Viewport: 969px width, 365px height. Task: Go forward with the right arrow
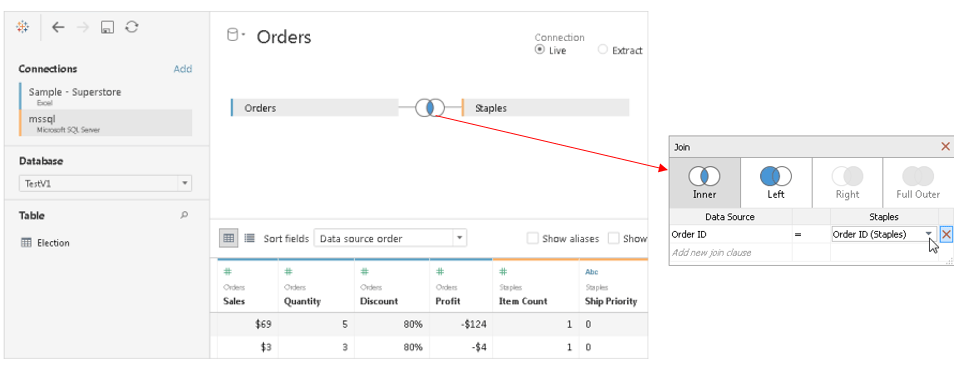click(x=83, y=27)
